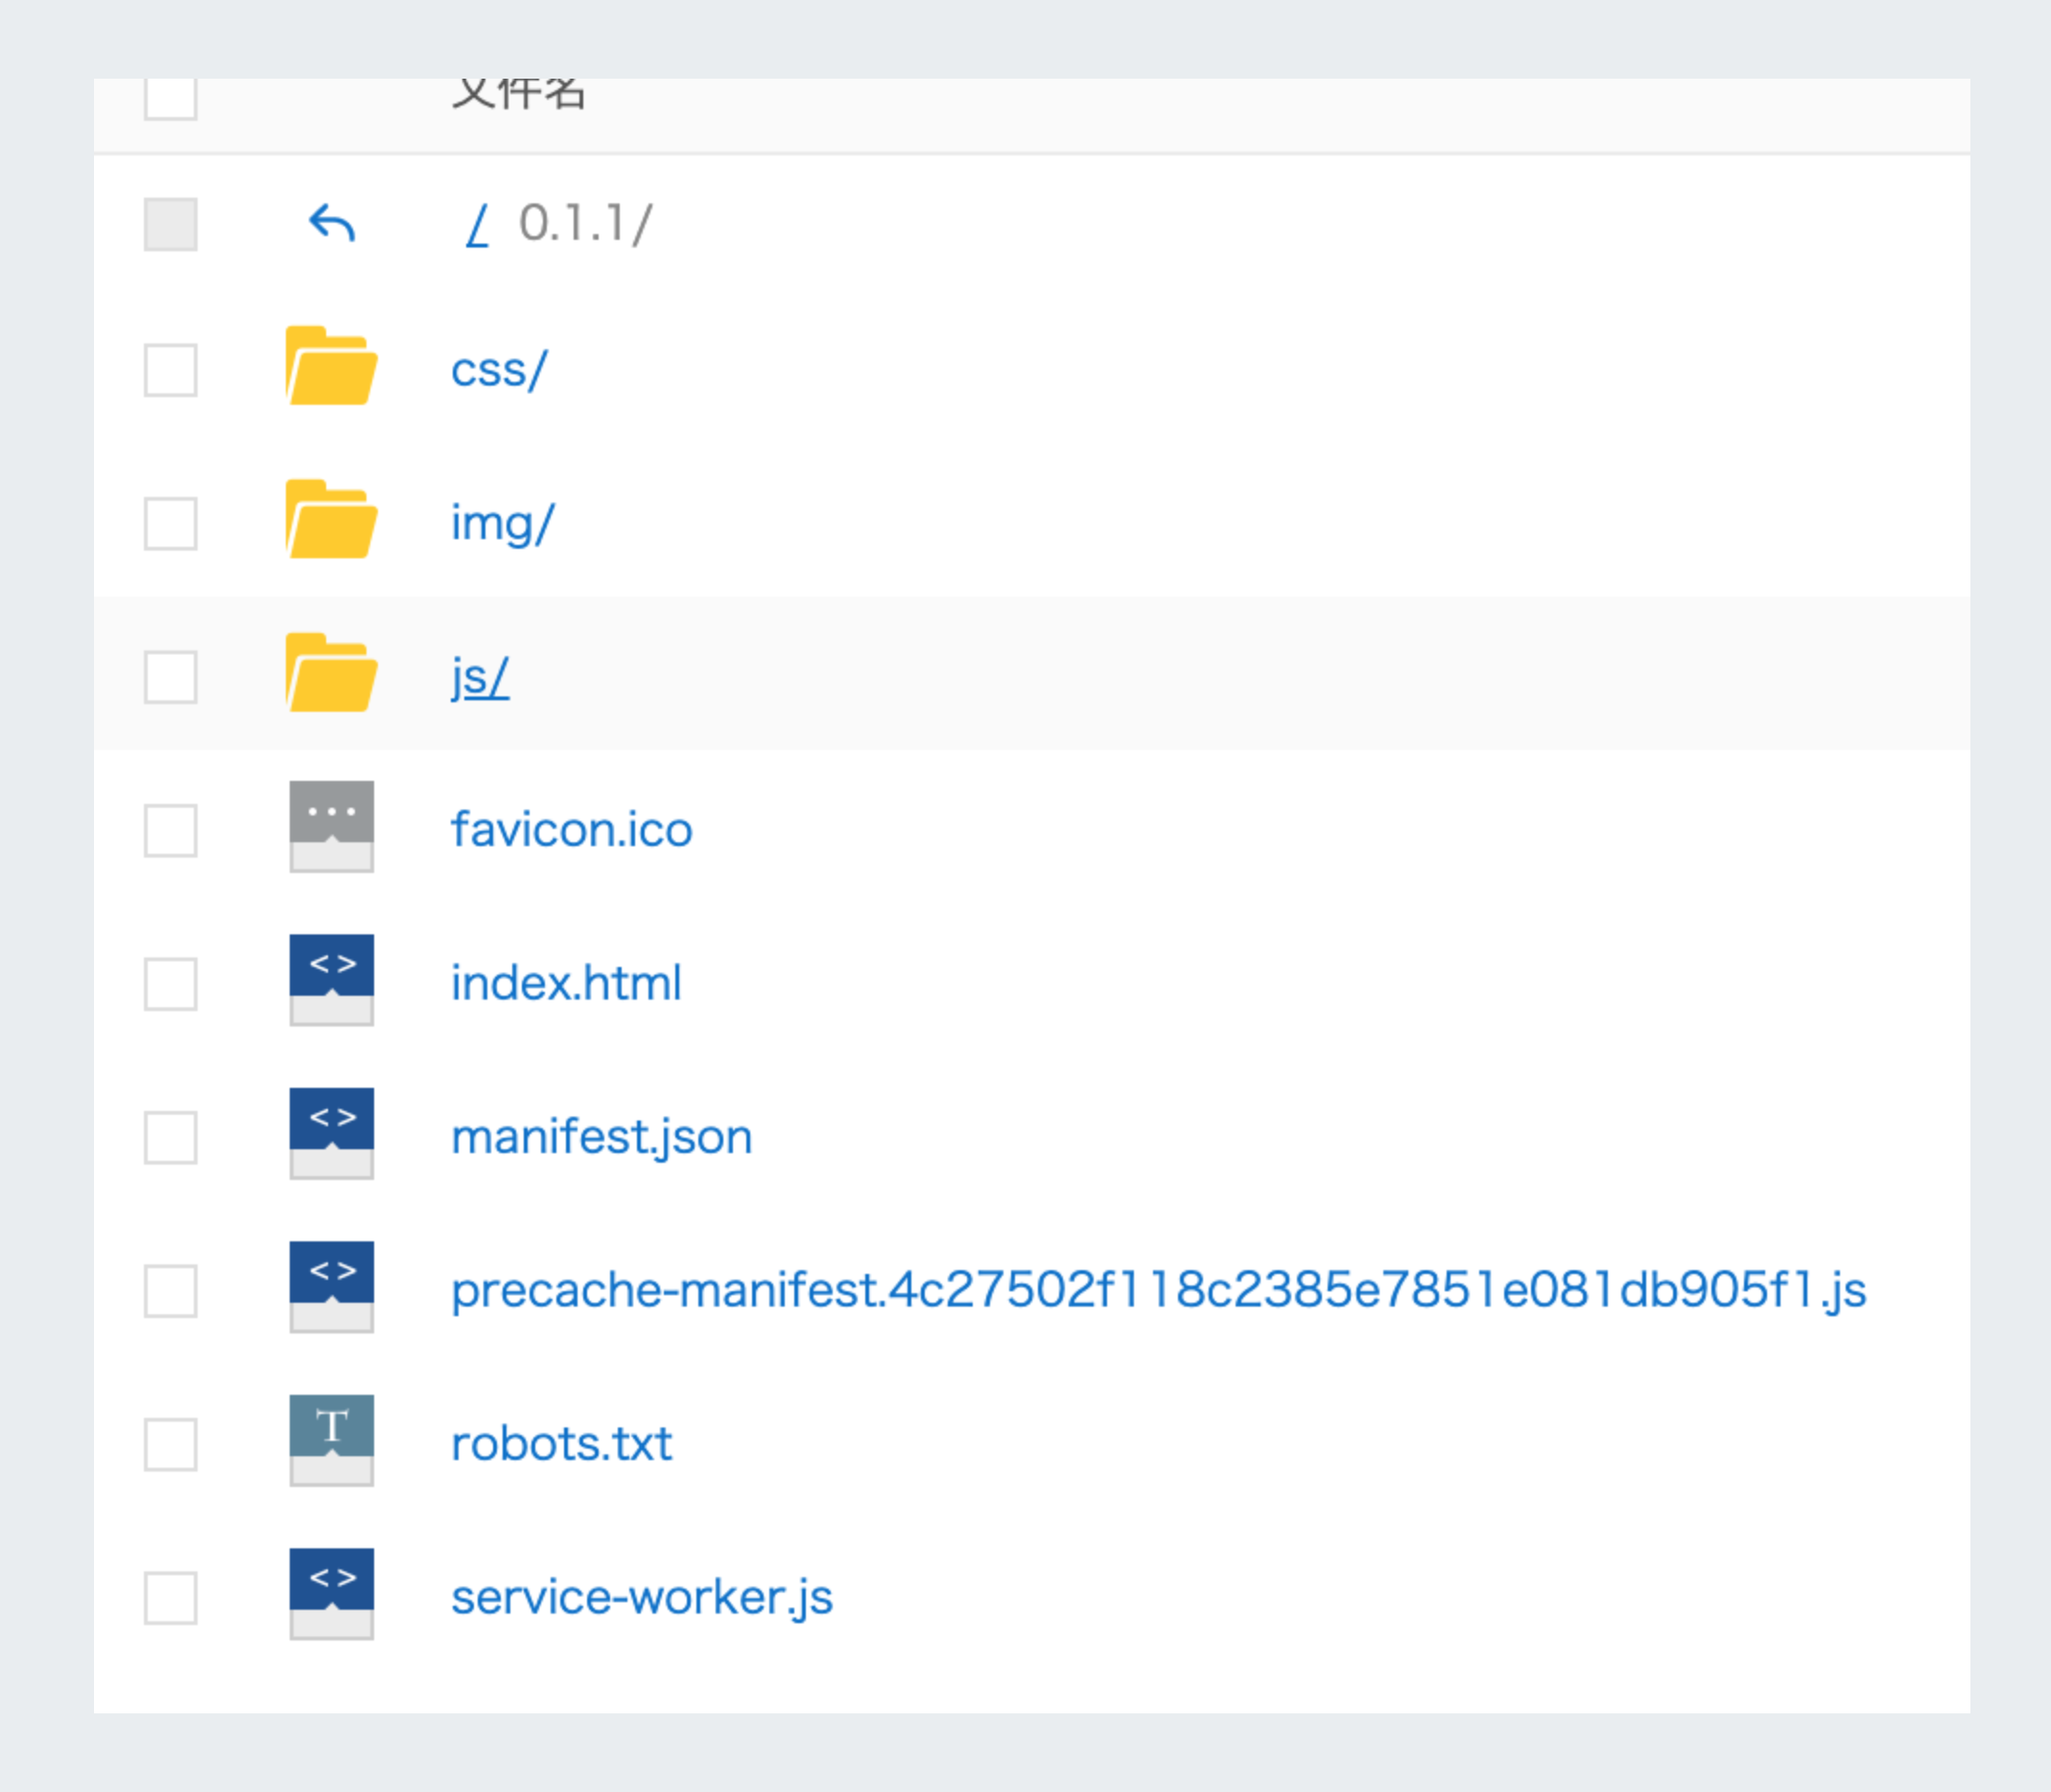Click the precache-manifest js file icon
The height and width of the screenshot is (1792, 2051).
pos(331,1287)
